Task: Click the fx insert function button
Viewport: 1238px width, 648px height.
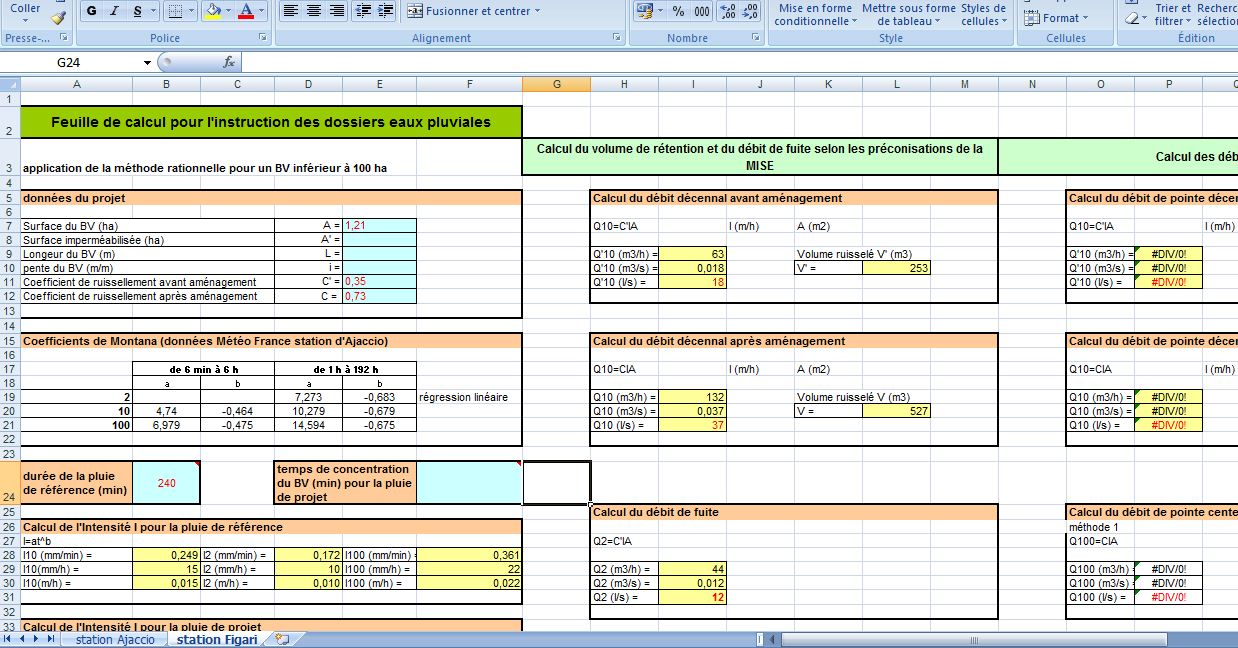Action: [x=230, y=61]
